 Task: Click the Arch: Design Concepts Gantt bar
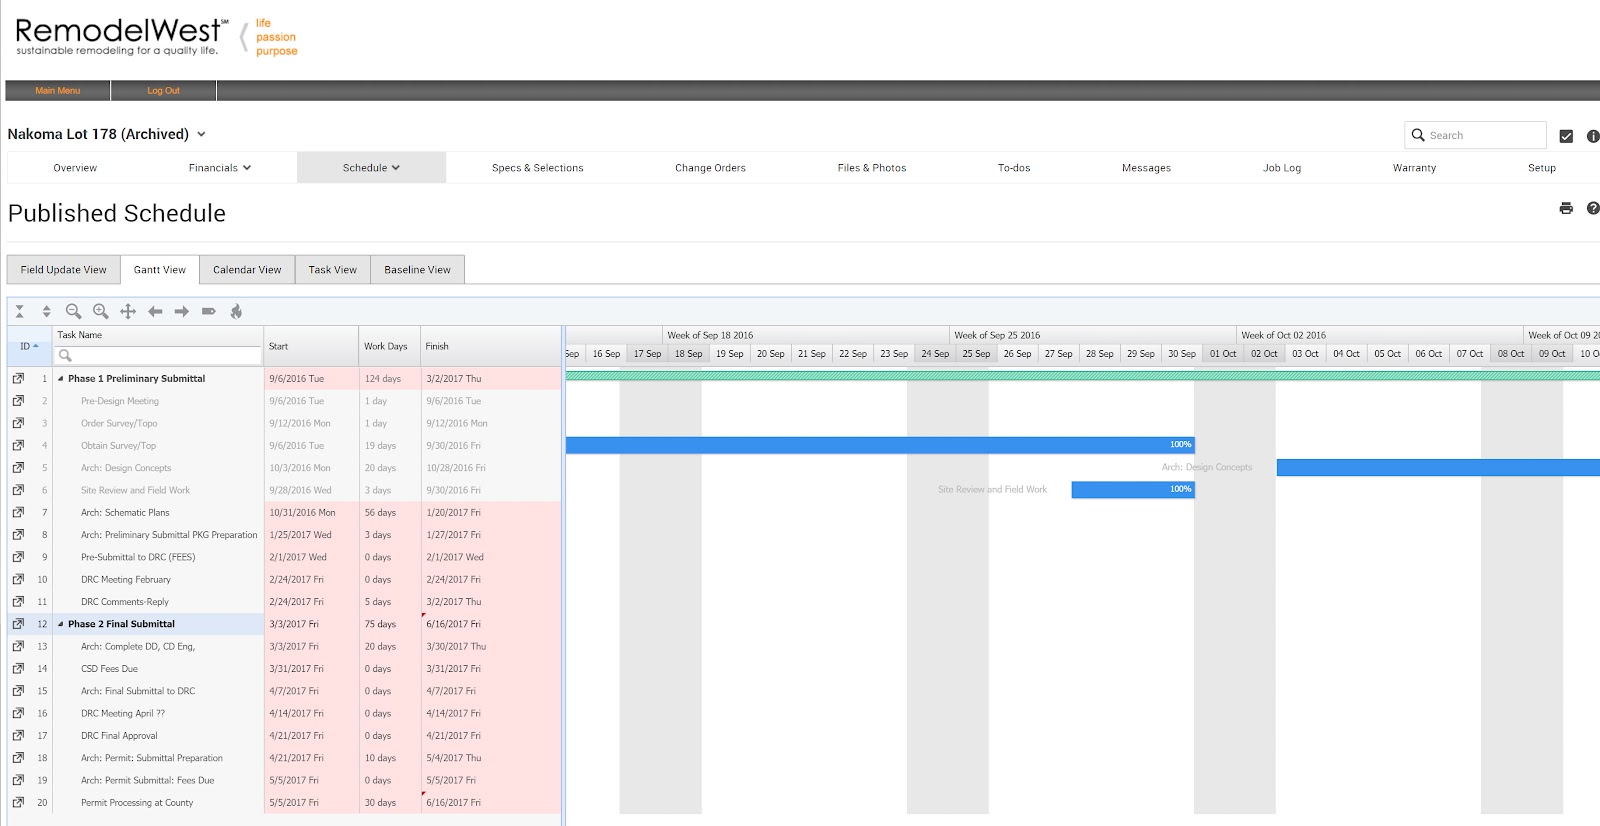(1438, 467)
